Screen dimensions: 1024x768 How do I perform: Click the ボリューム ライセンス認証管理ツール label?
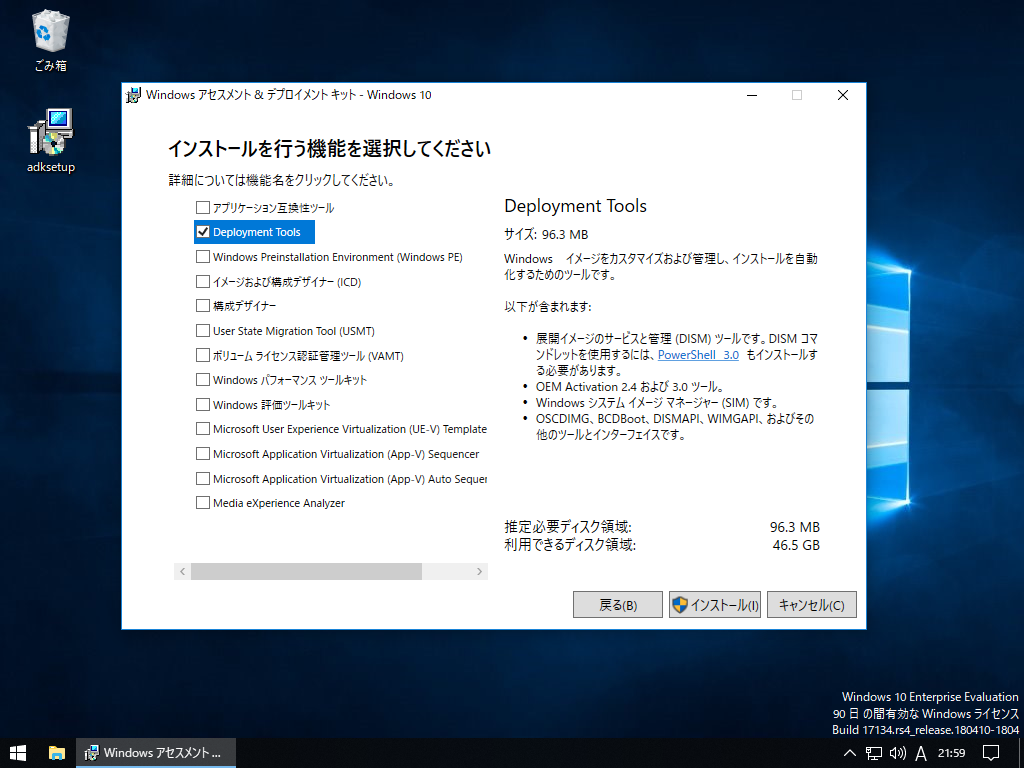[x=308, y=356]
